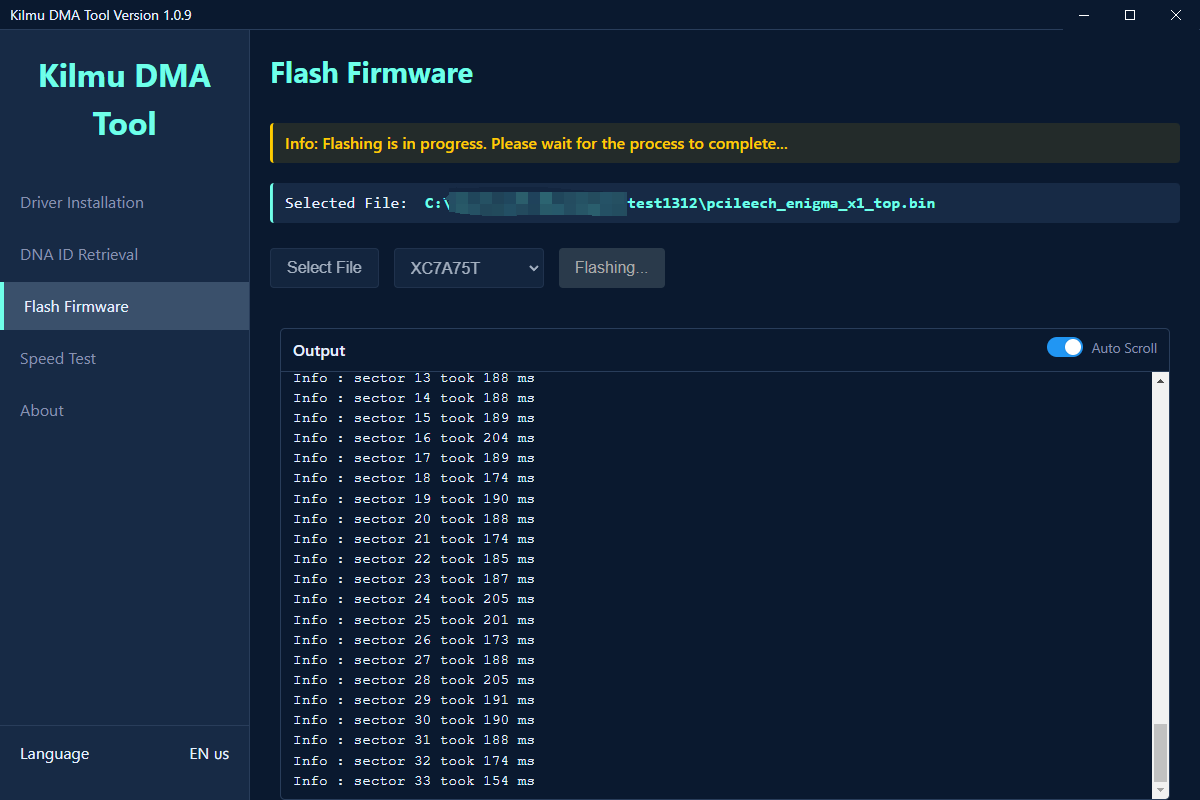Click the Flashing... button
This screenshot has height=800, width=1200.
point(612,268)
